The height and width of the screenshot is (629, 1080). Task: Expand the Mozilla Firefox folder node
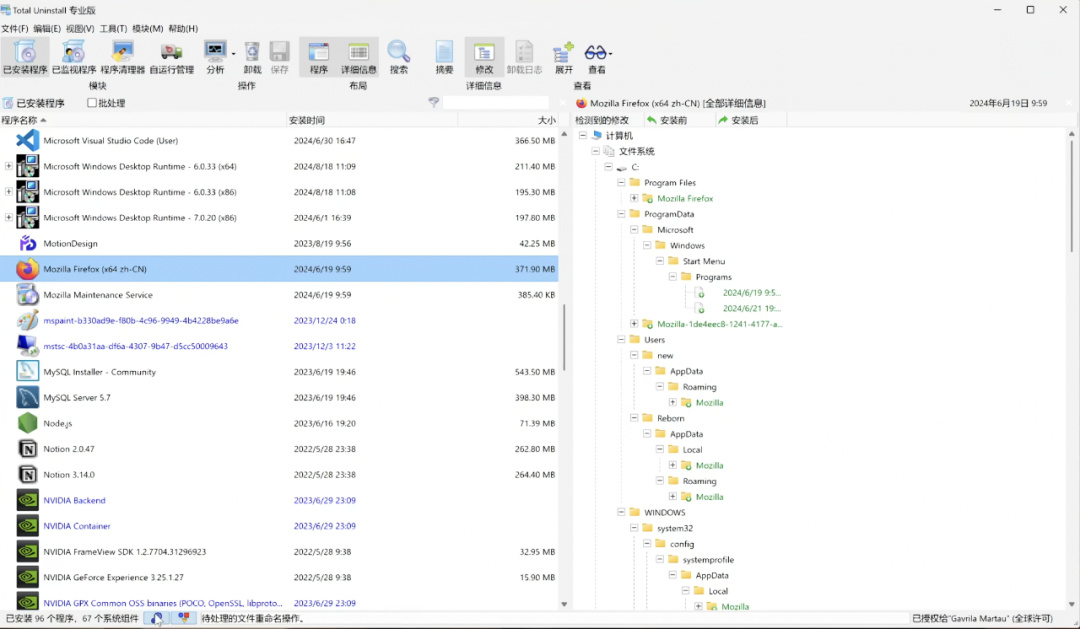pos(634,198)
